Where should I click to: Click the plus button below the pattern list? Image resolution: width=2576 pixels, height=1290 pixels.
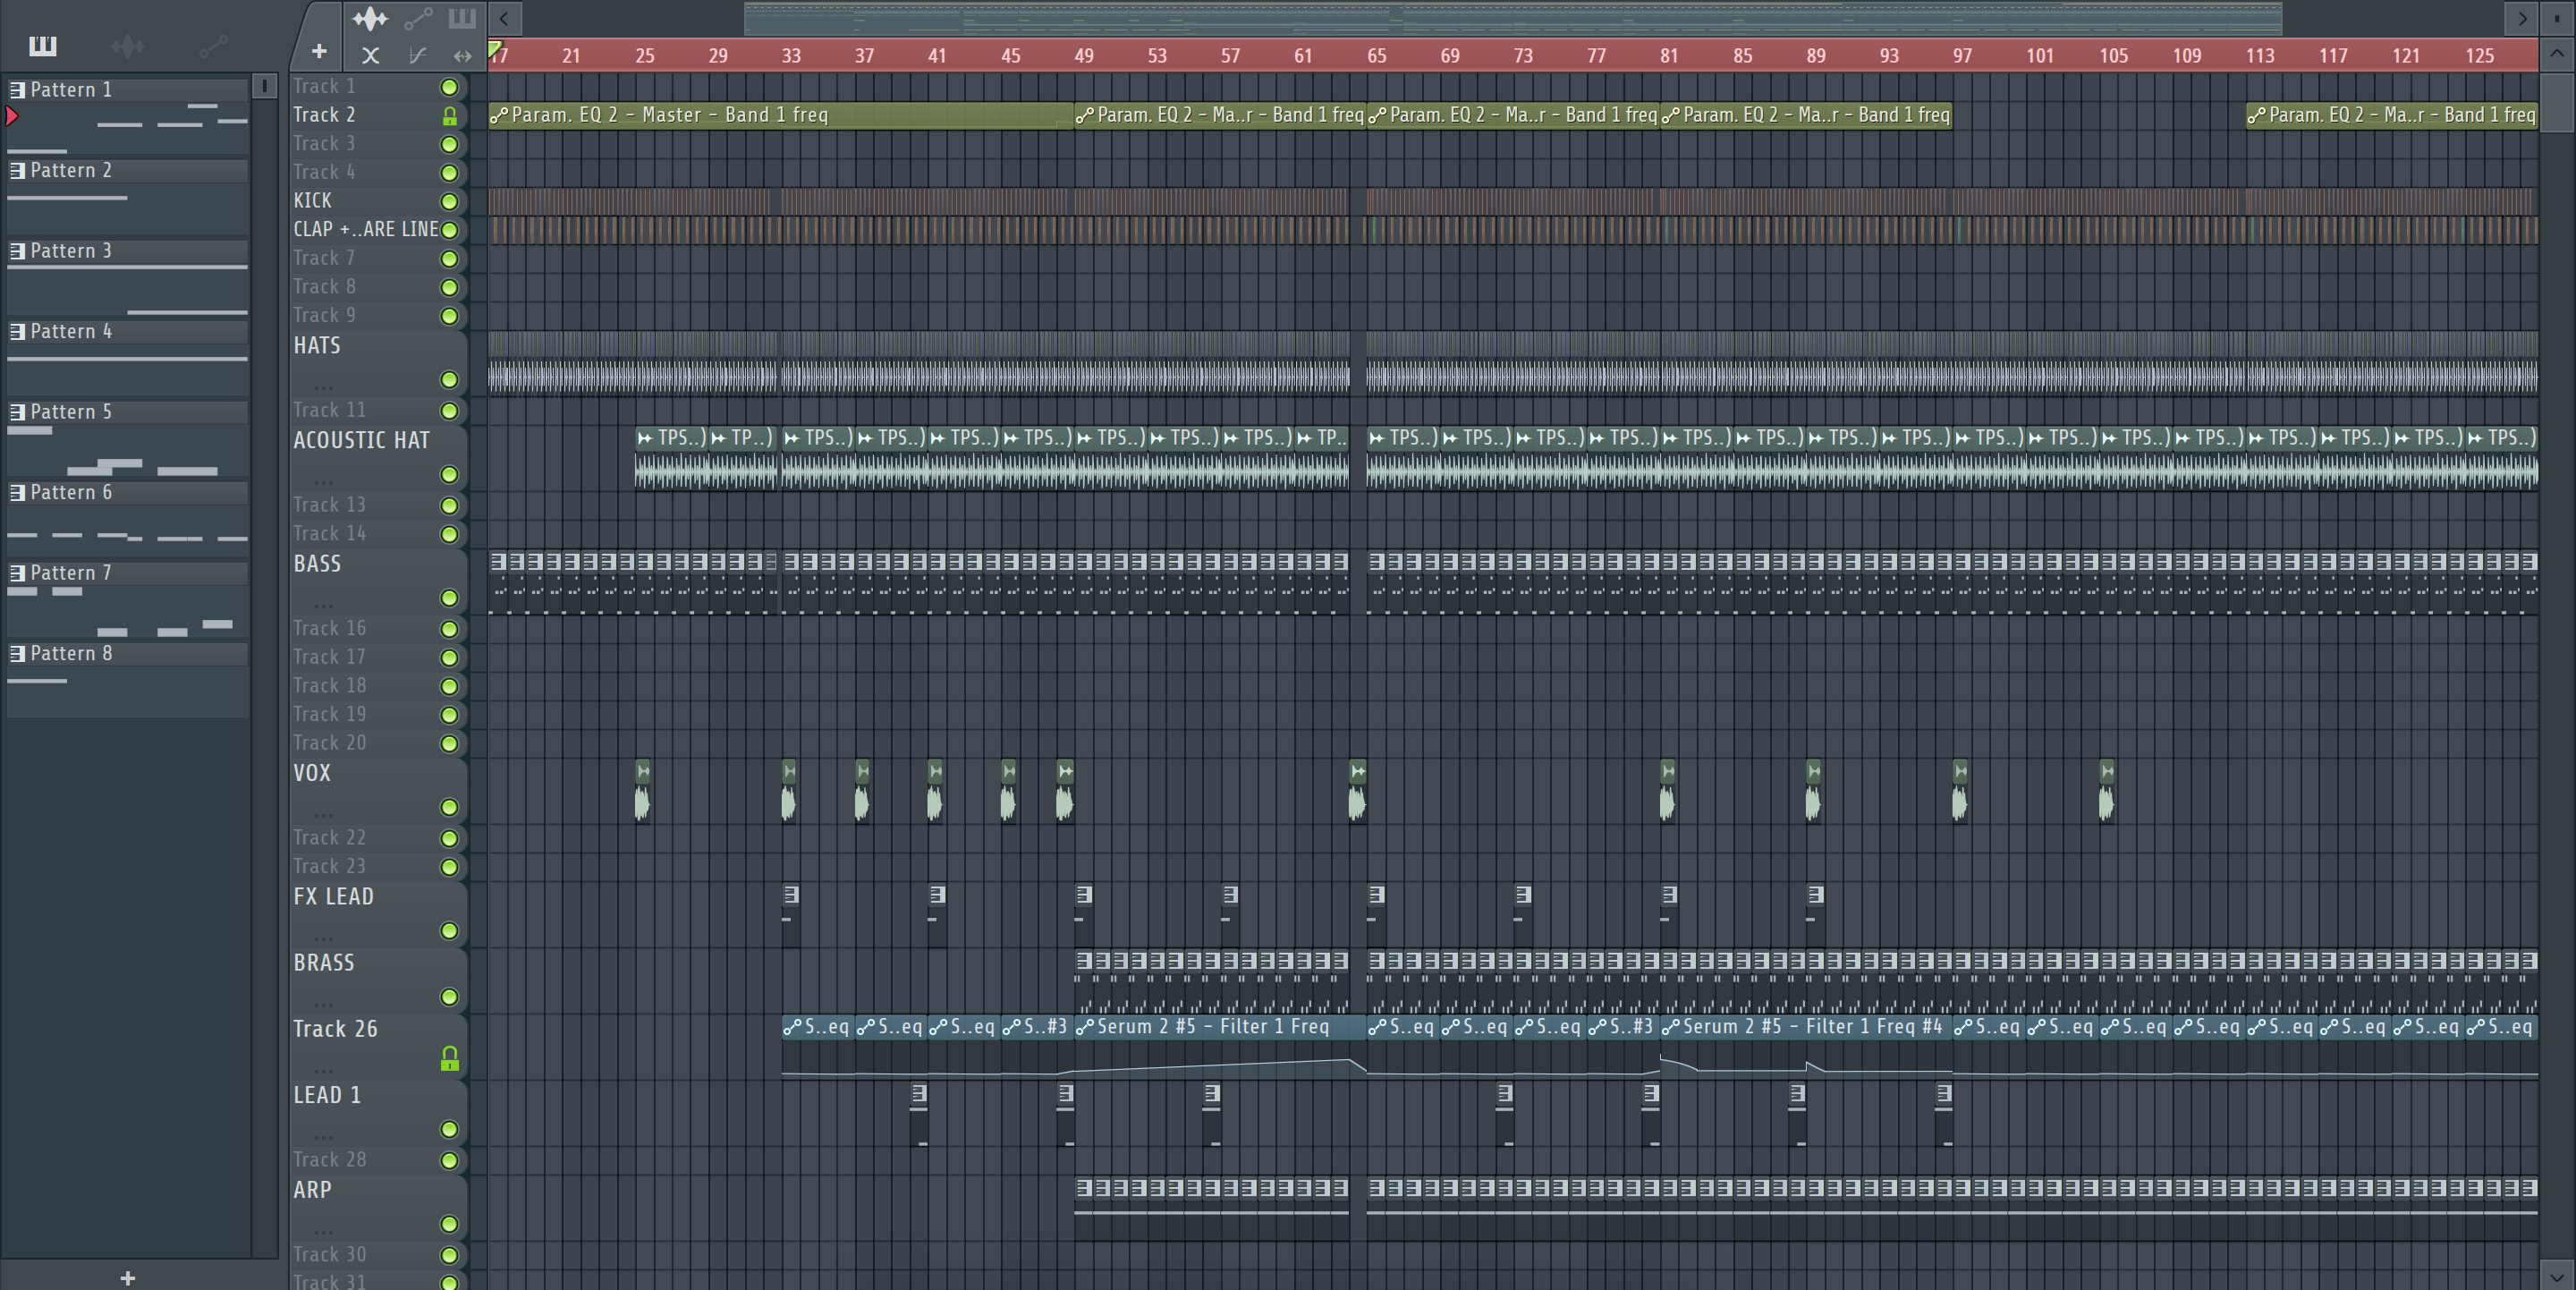(x=128, y=1277)
